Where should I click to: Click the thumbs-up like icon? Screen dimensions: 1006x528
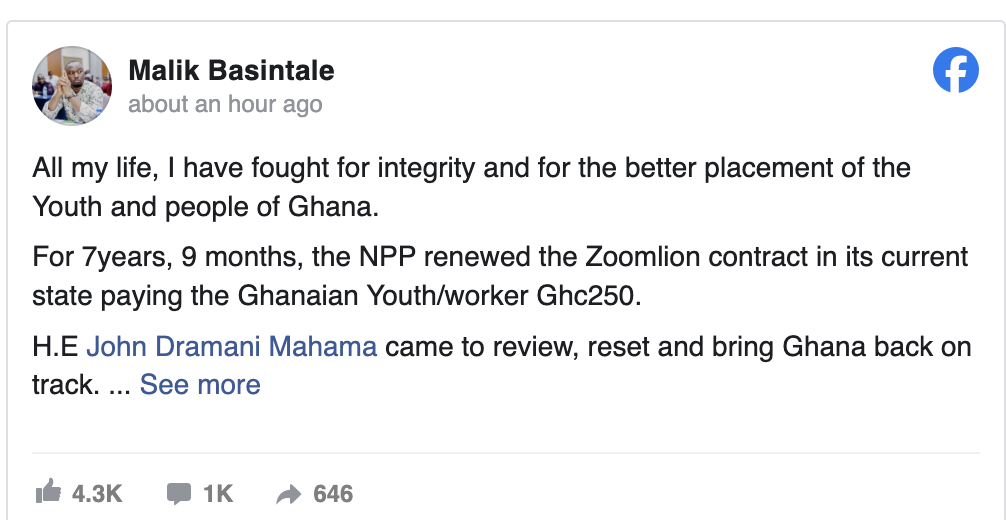48,492
